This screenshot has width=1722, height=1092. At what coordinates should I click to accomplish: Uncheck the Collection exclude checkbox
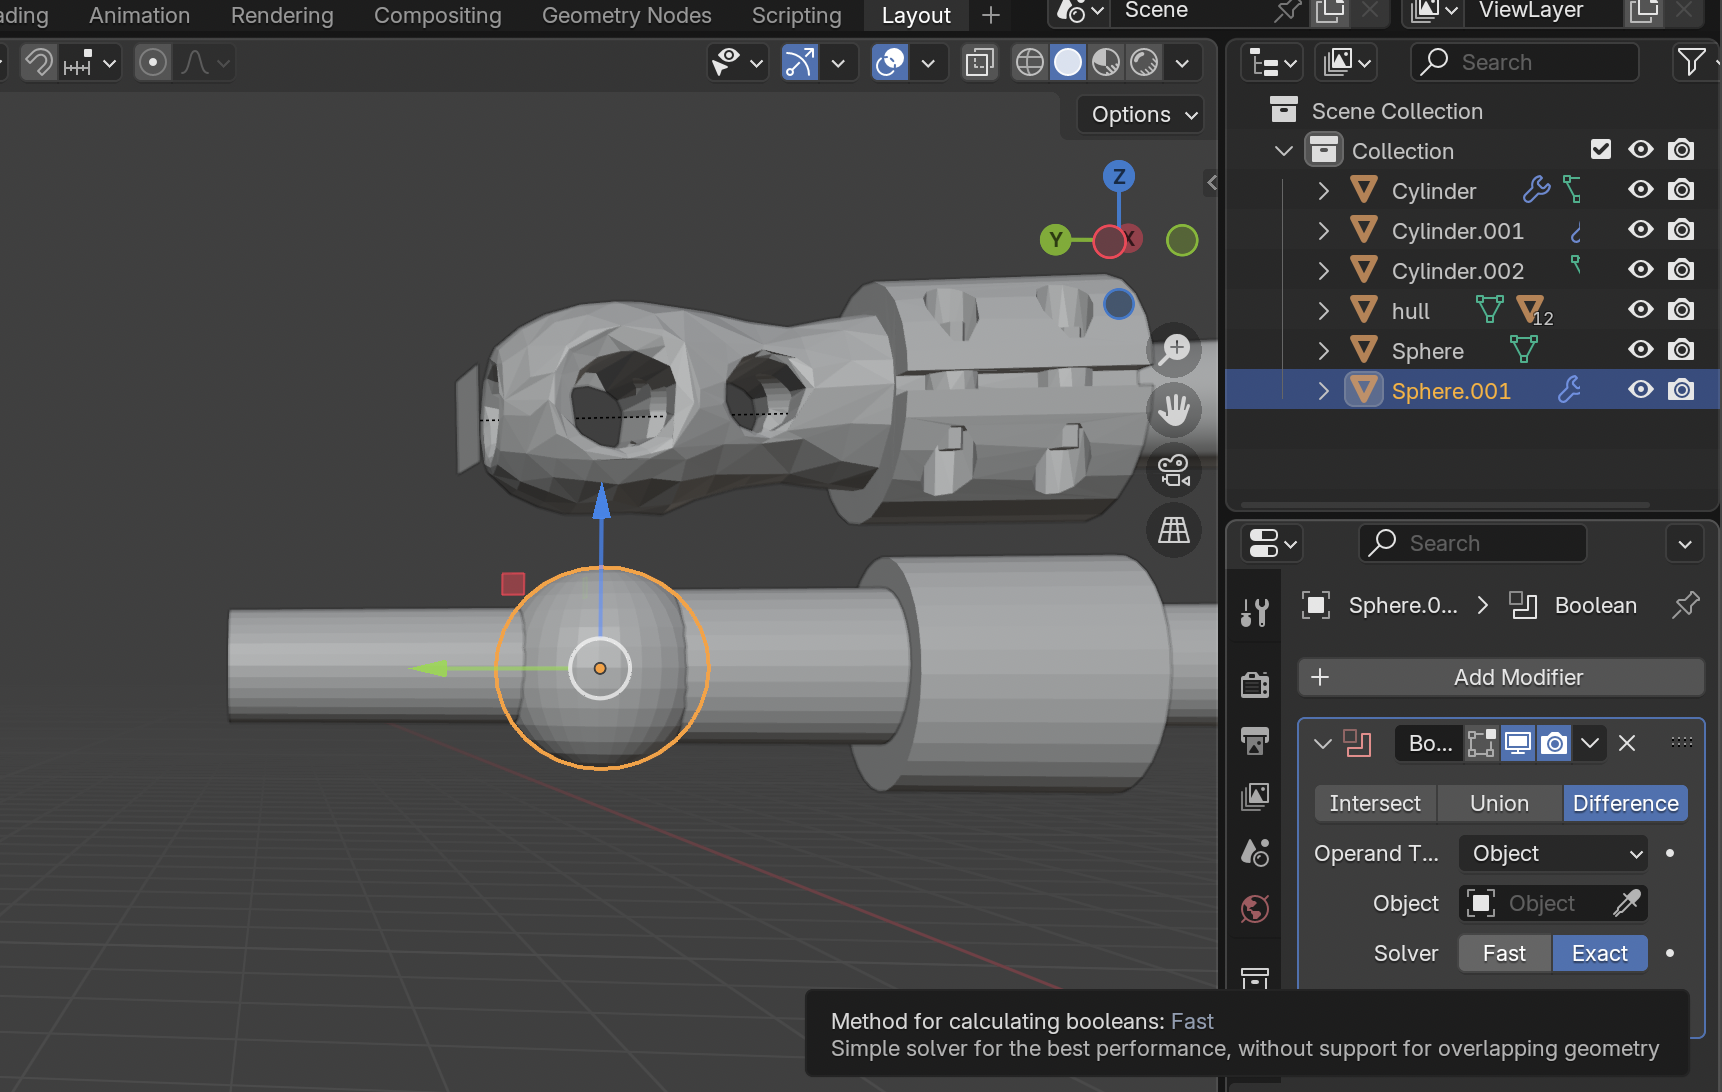[1601, 150]
